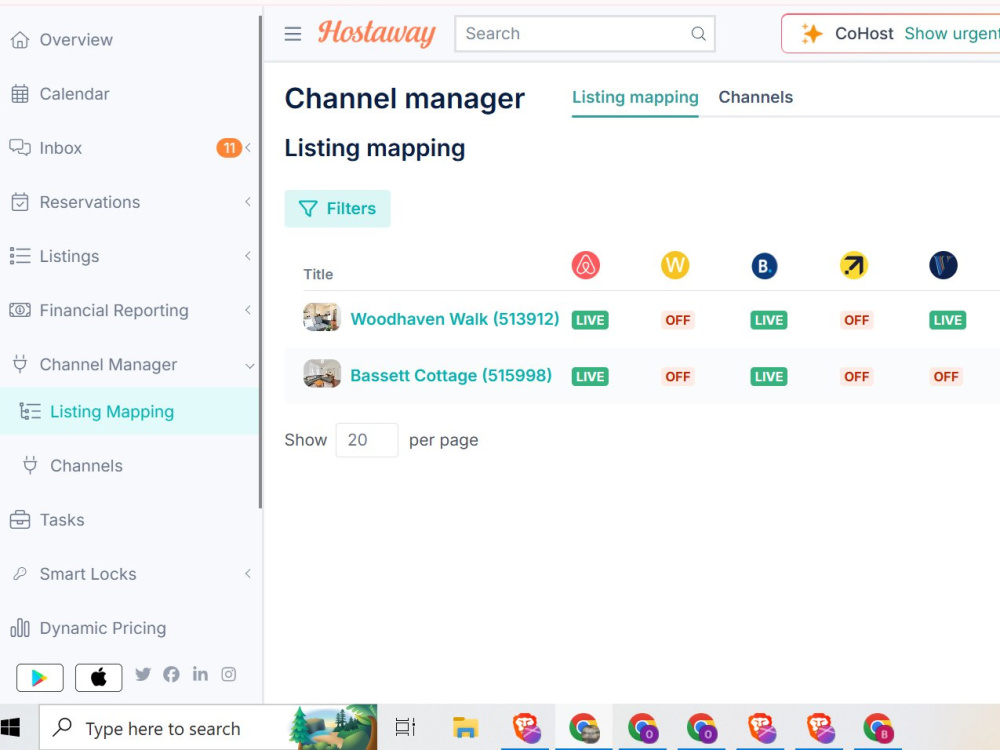
Task: Click Woodhaven Walk Airbnb LIVE status
Action: click(590, 320)
